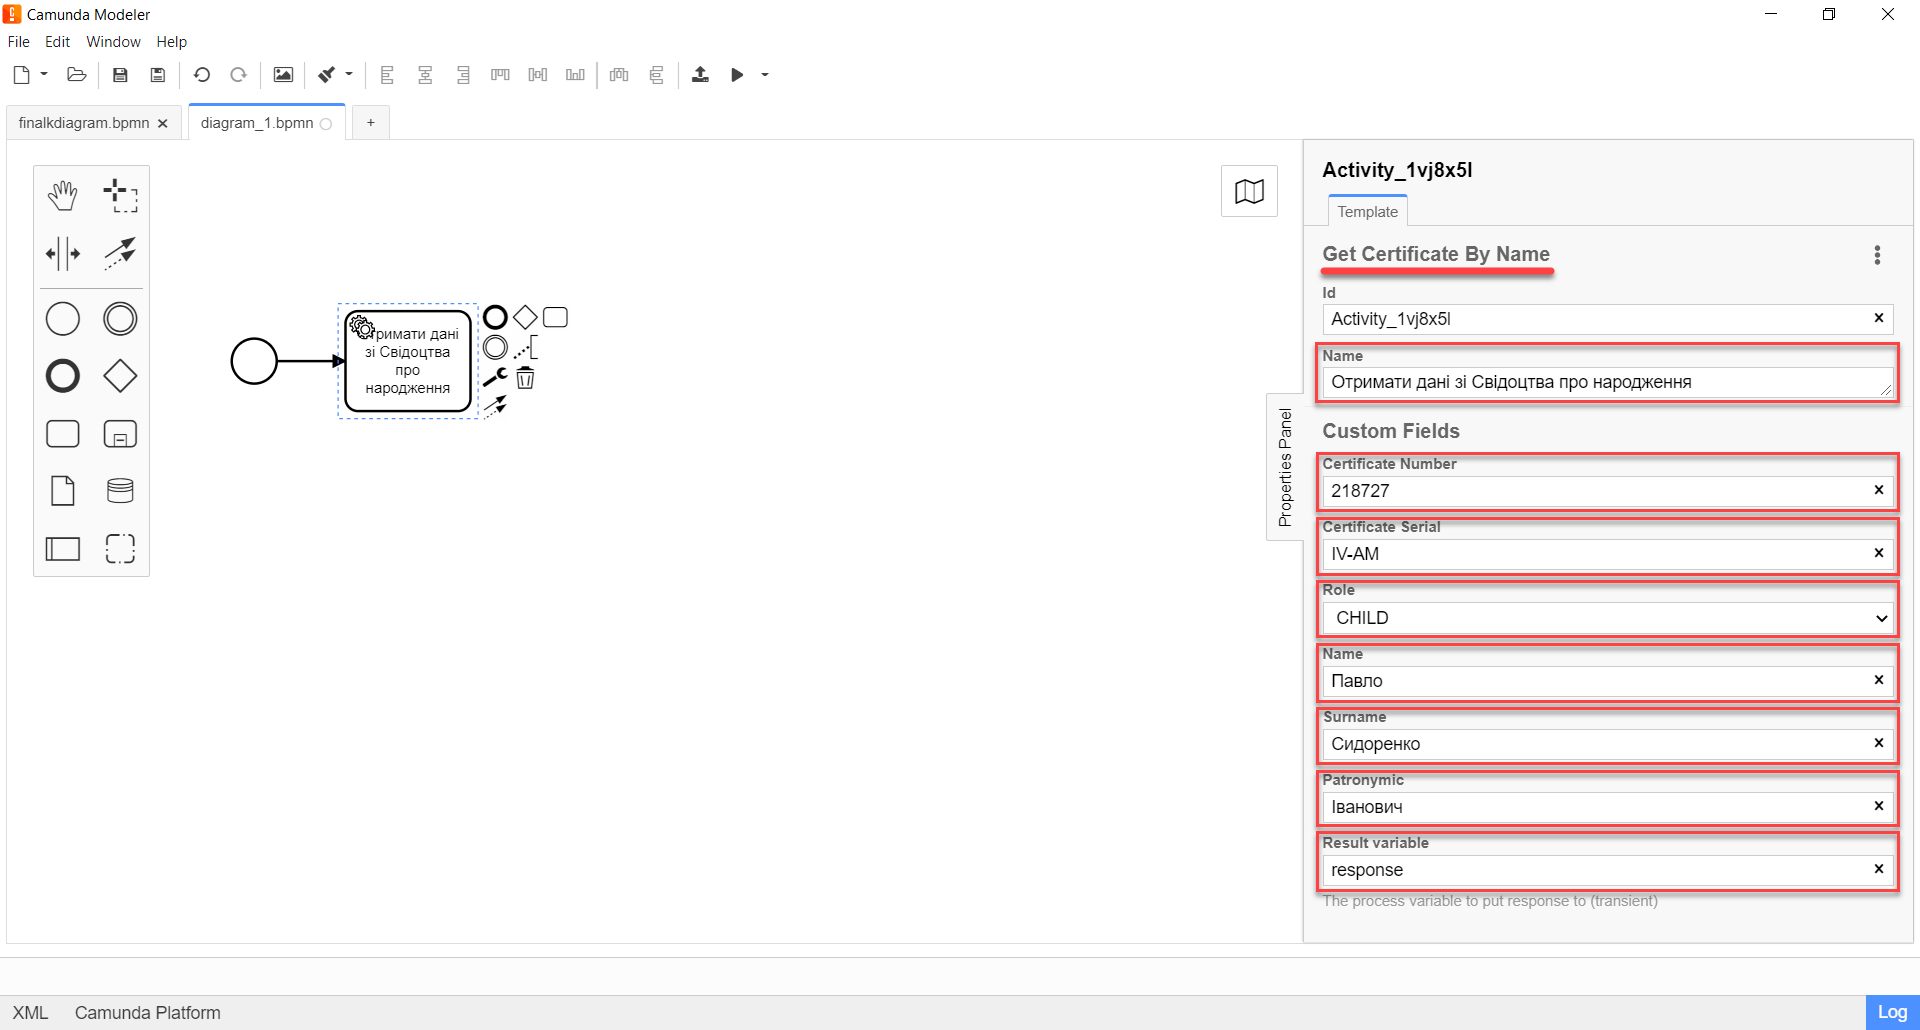Redo action in toolbar
Image resolution: width=1920 pixels, height=1030 pixels.
tap(238, 74)
